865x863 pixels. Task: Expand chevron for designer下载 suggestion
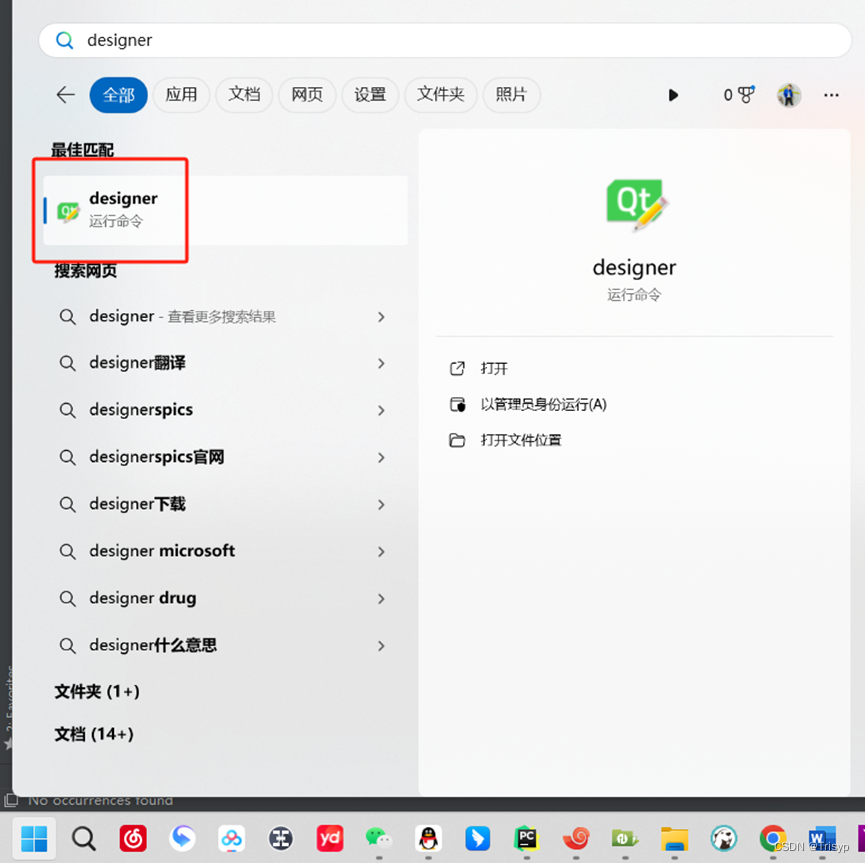tap(381, 504)
